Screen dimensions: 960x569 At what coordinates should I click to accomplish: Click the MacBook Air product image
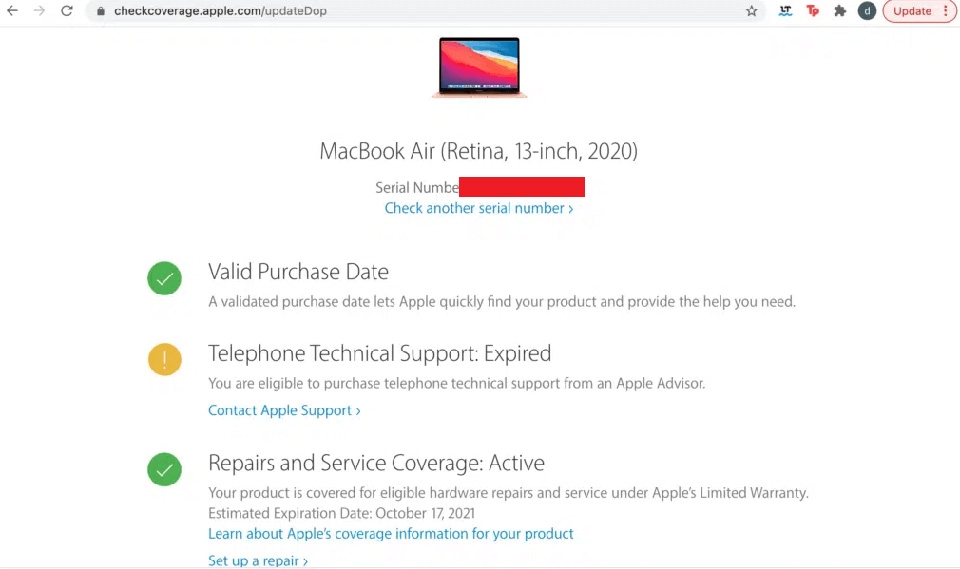pos(480,67)
